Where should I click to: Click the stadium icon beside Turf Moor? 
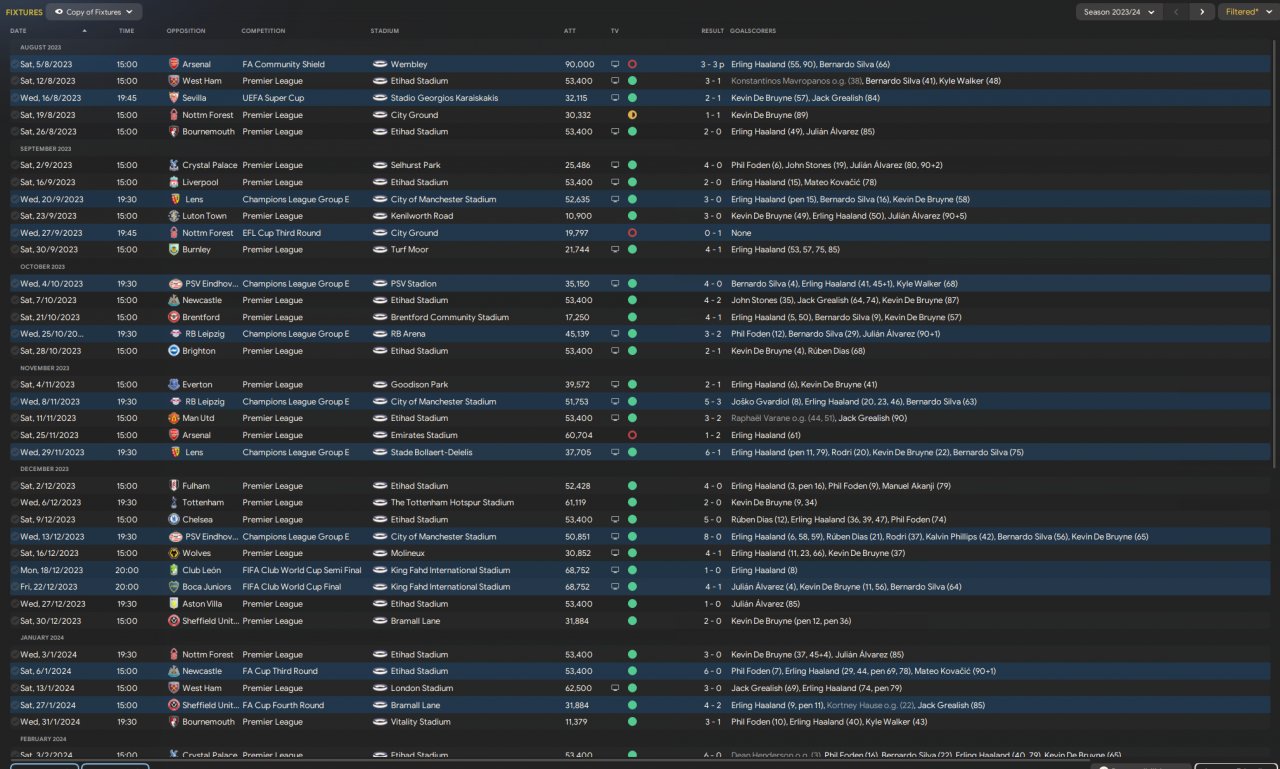coord(380,250)
